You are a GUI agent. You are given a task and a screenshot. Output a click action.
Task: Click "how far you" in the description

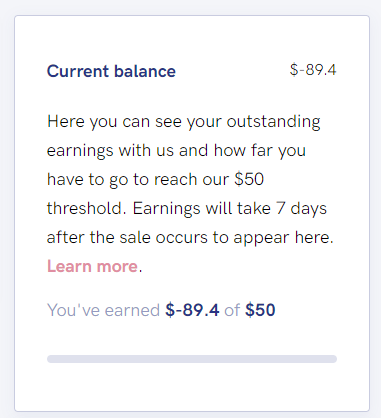(260, 151)
